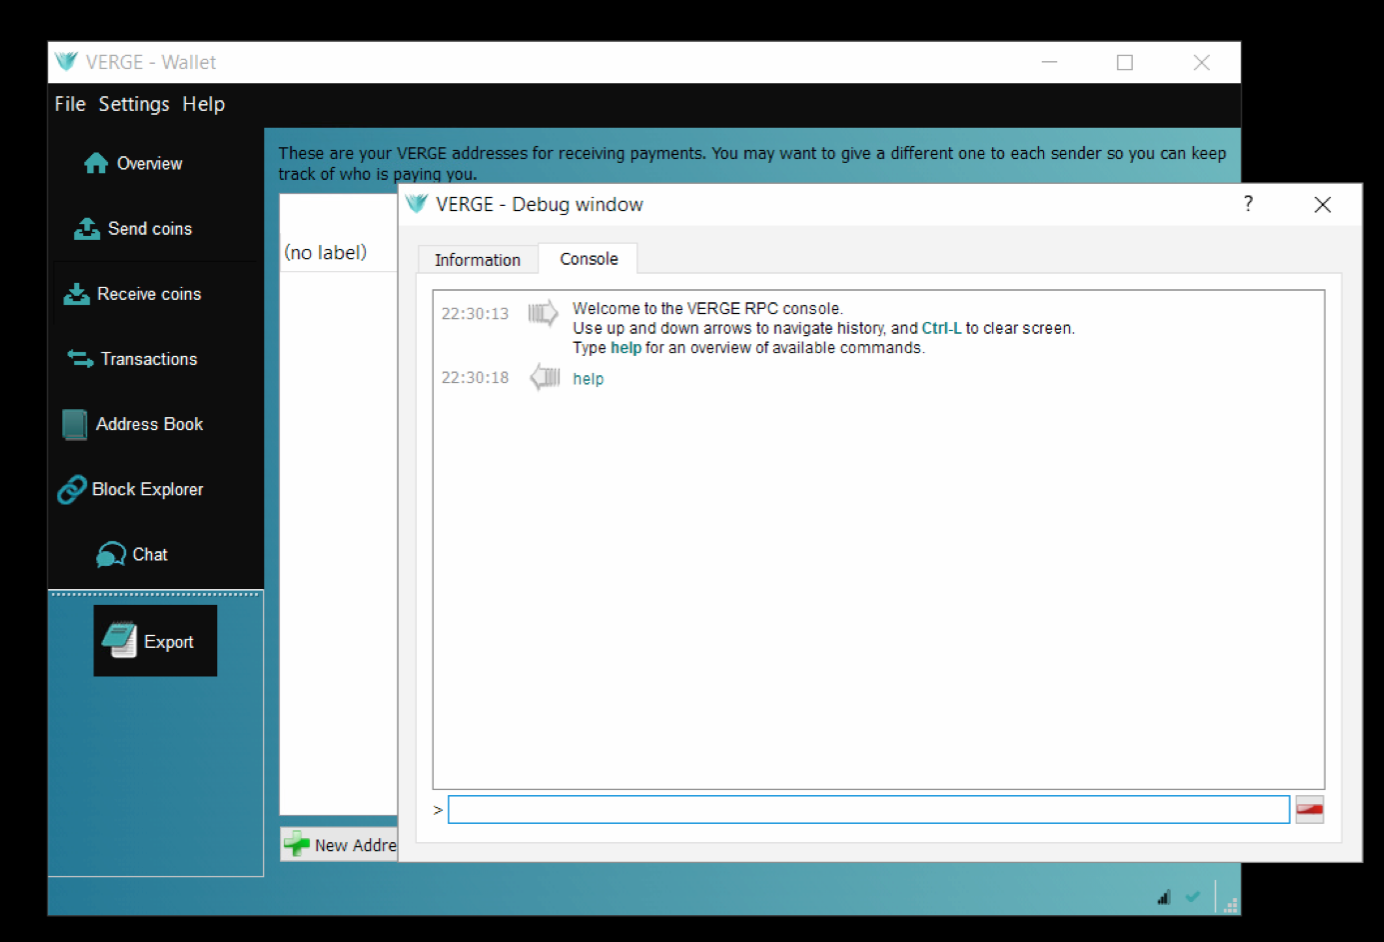Click the welcome message reply arrow icon
Screen dimensions: 1384x942
coord(543,313)
